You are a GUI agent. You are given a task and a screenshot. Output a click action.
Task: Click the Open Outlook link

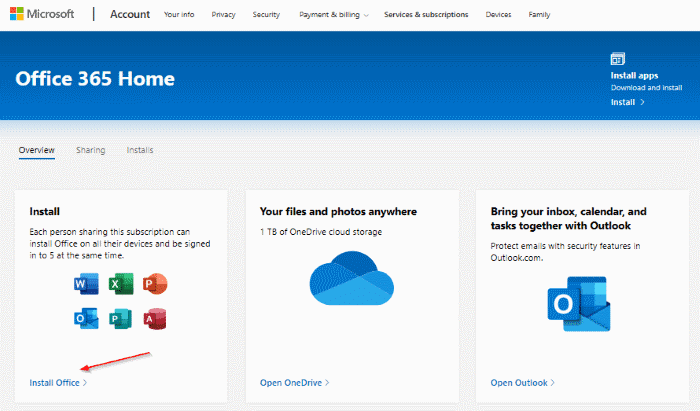[x=523, y=383]
